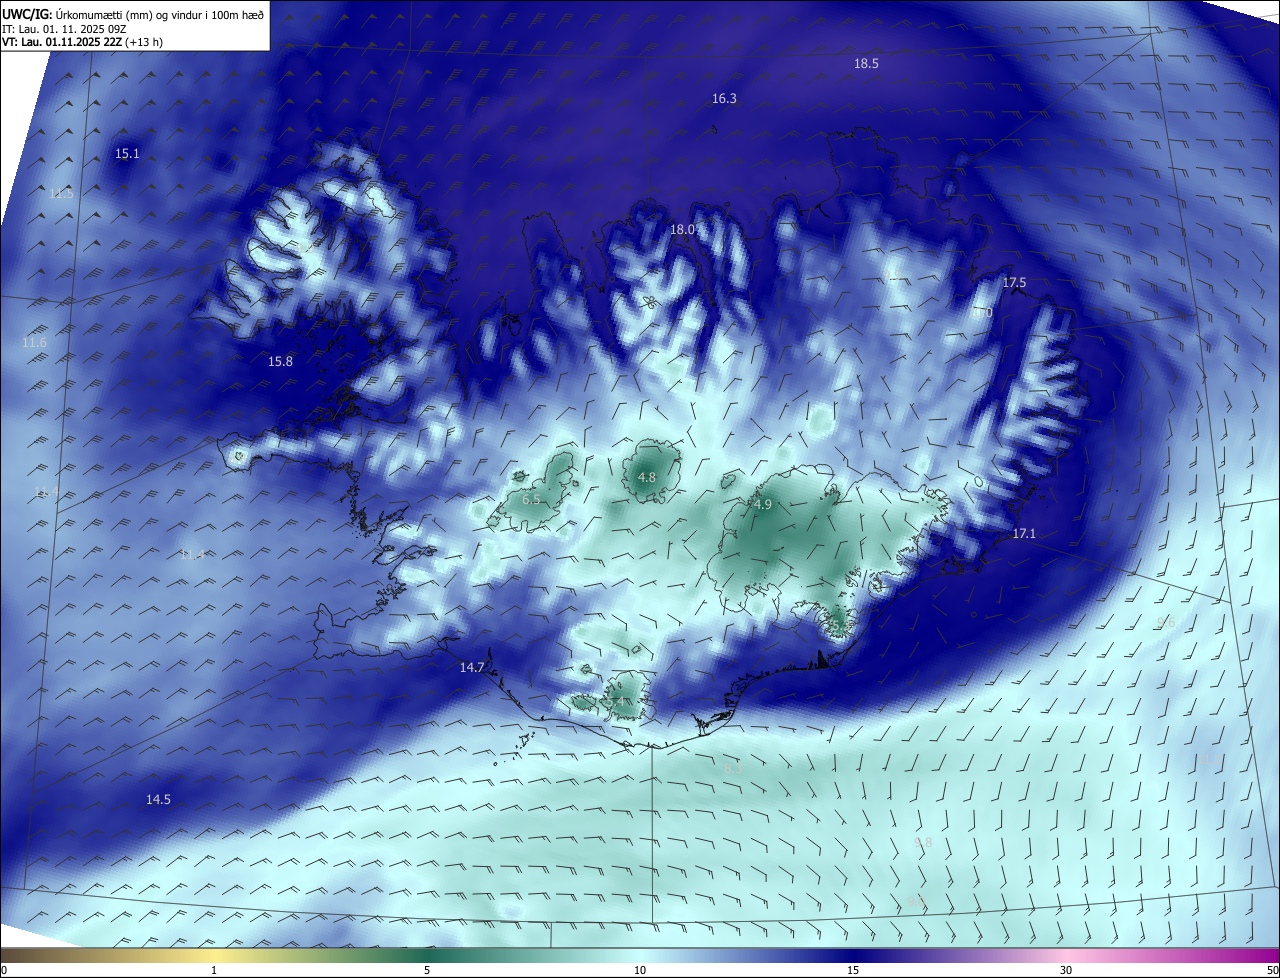Image resolution: width=1280 pixels, height=978 pixels.
Task: Click the 14.7 value label on the map
Action: click(472, 668)
